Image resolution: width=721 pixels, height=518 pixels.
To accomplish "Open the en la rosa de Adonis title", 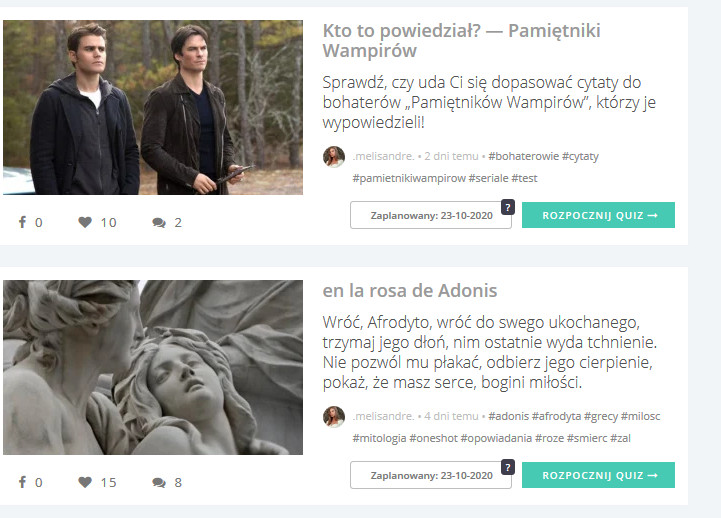I will (x=410, y=290).
